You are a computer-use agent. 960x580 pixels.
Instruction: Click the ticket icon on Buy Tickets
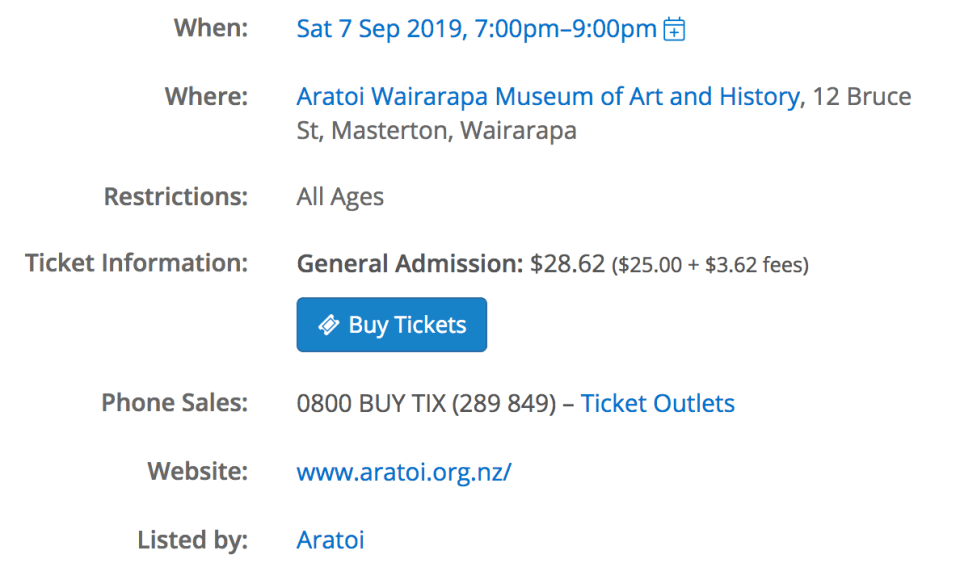[x=327, y=325]
